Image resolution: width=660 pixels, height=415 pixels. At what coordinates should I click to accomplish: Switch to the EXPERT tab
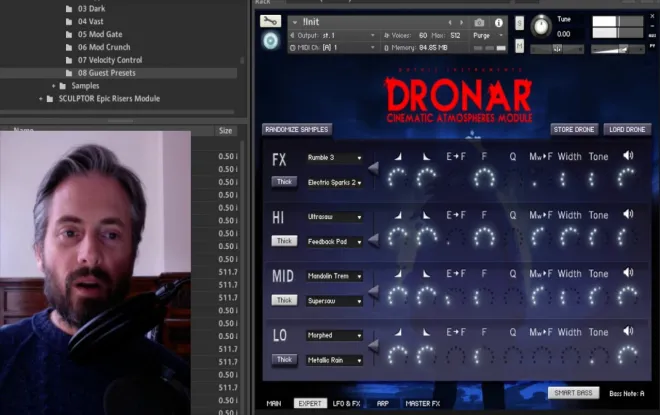(310, 403)
